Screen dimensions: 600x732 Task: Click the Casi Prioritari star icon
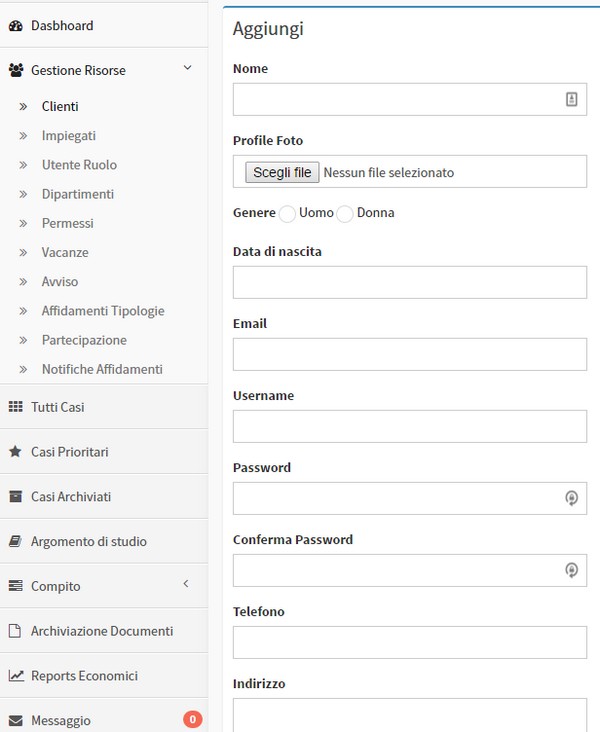(x=15, y=452)
